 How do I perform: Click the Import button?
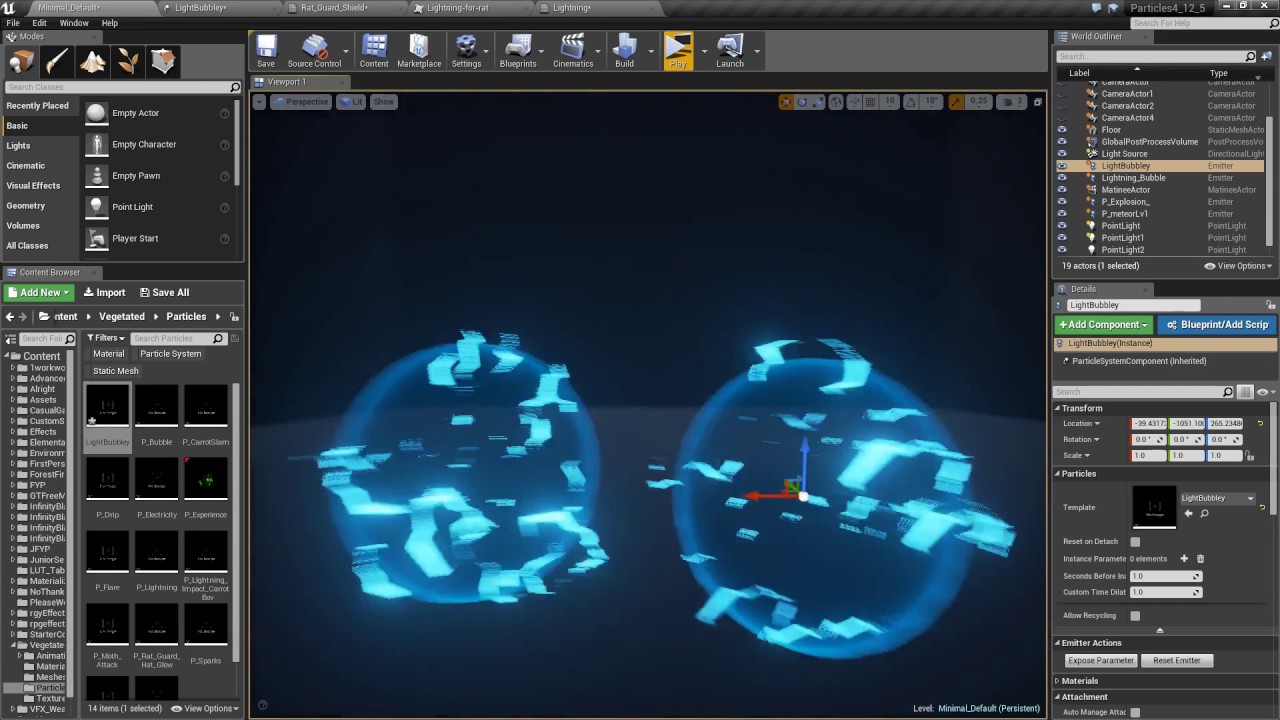[104, 293]
